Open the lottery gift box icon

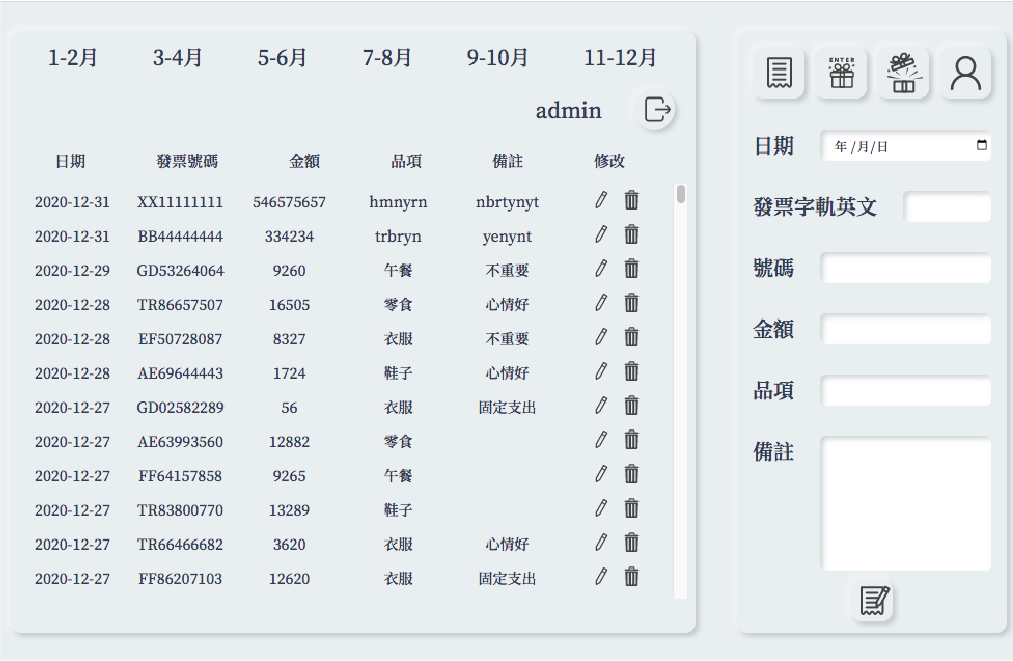click(x=903, y=73)
